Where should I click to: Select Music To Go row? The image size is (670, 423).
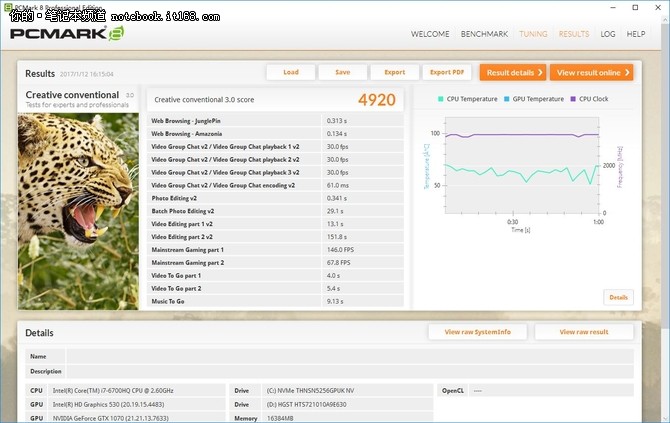click(275, 301)
